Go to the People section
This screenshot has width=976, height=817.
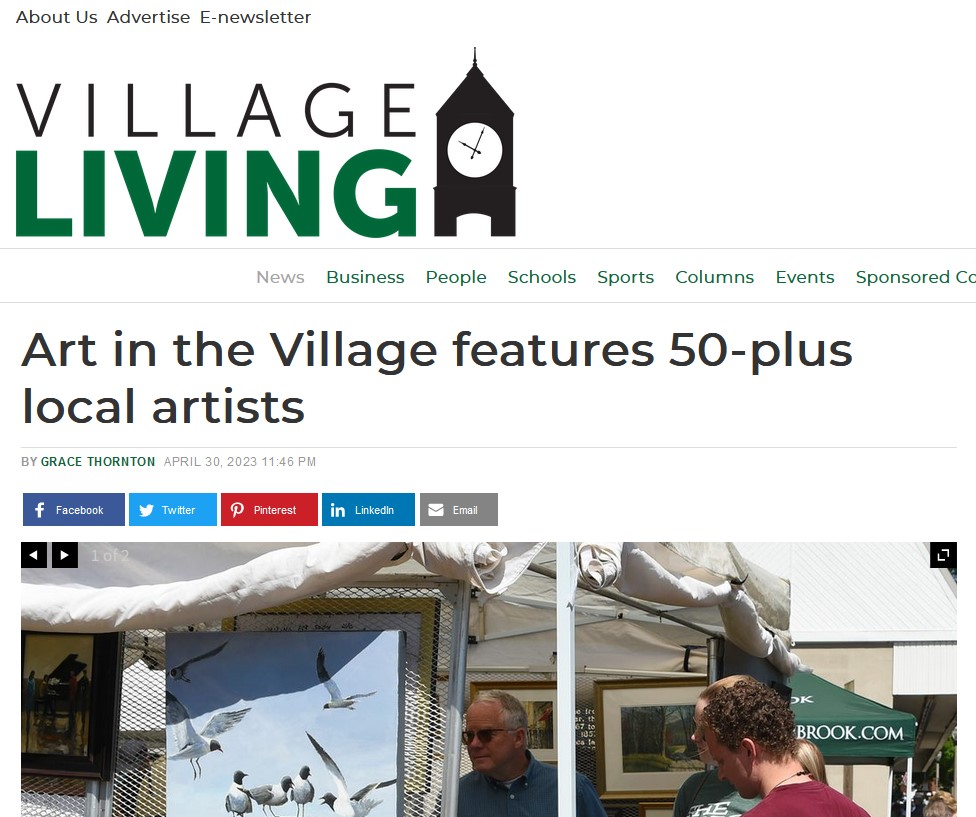tap(456, 277)
